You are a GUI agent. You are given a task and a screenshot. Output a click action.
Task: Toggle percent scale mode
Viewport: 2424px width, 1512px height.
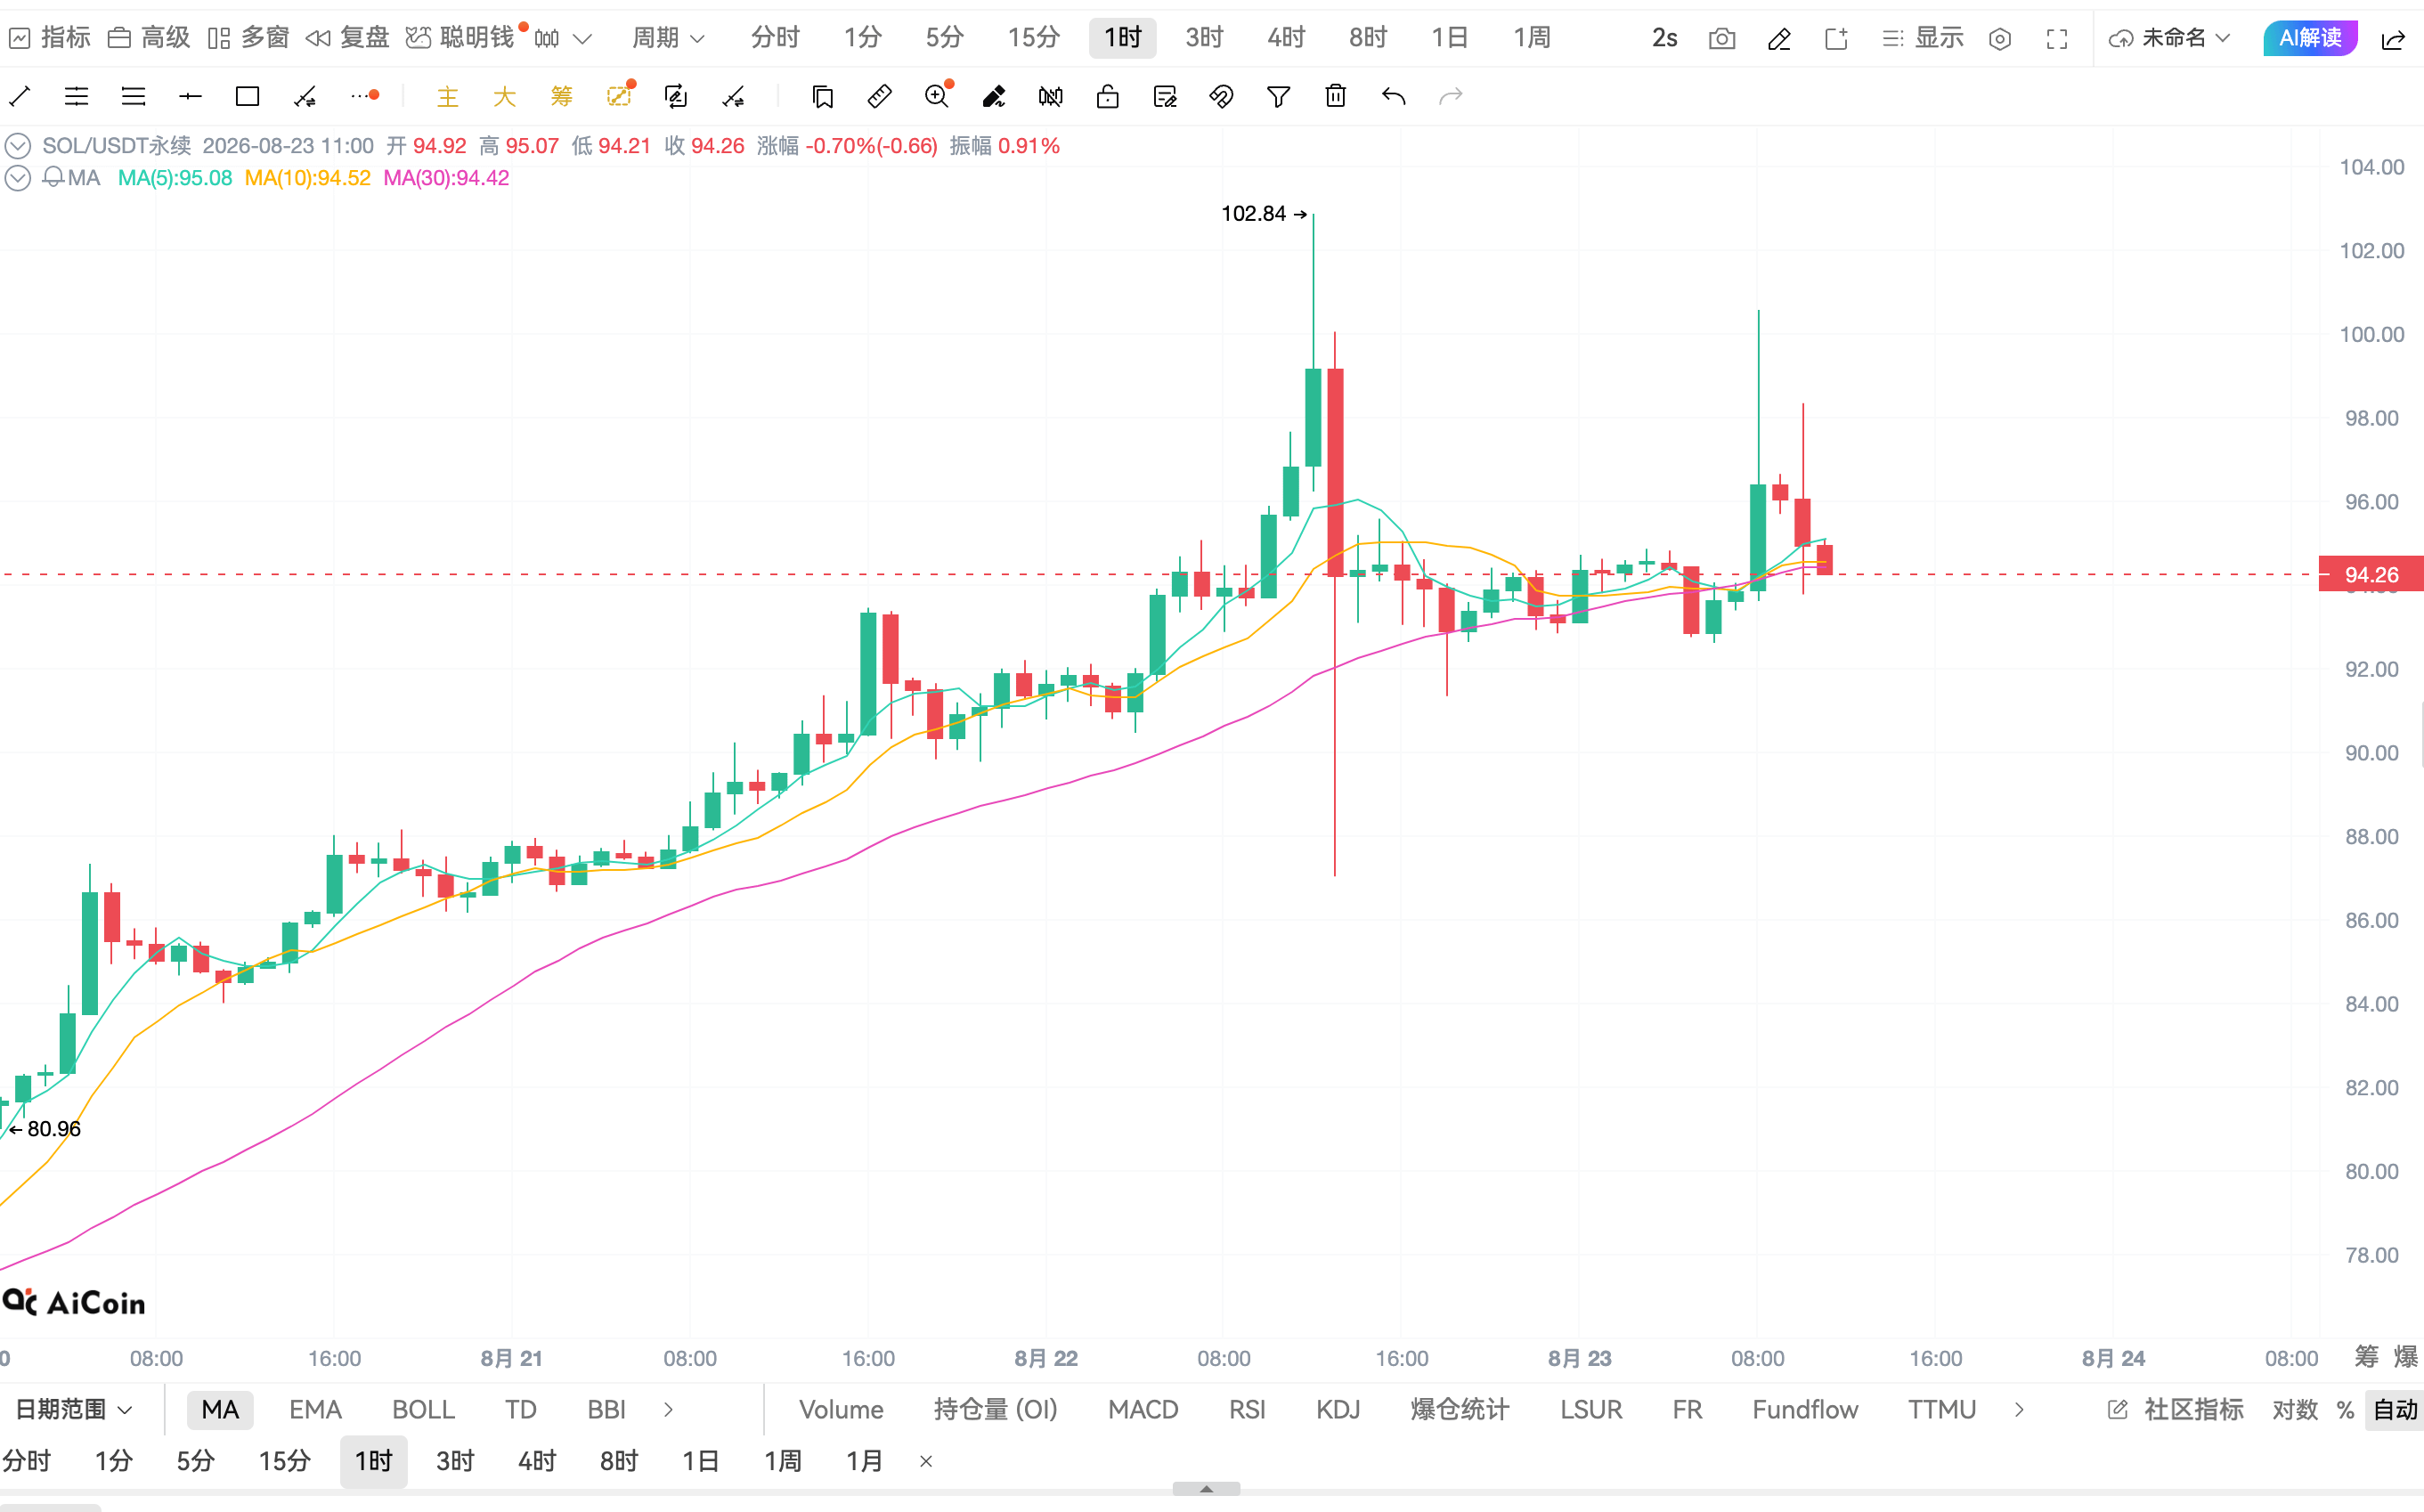point(2345,1409)
